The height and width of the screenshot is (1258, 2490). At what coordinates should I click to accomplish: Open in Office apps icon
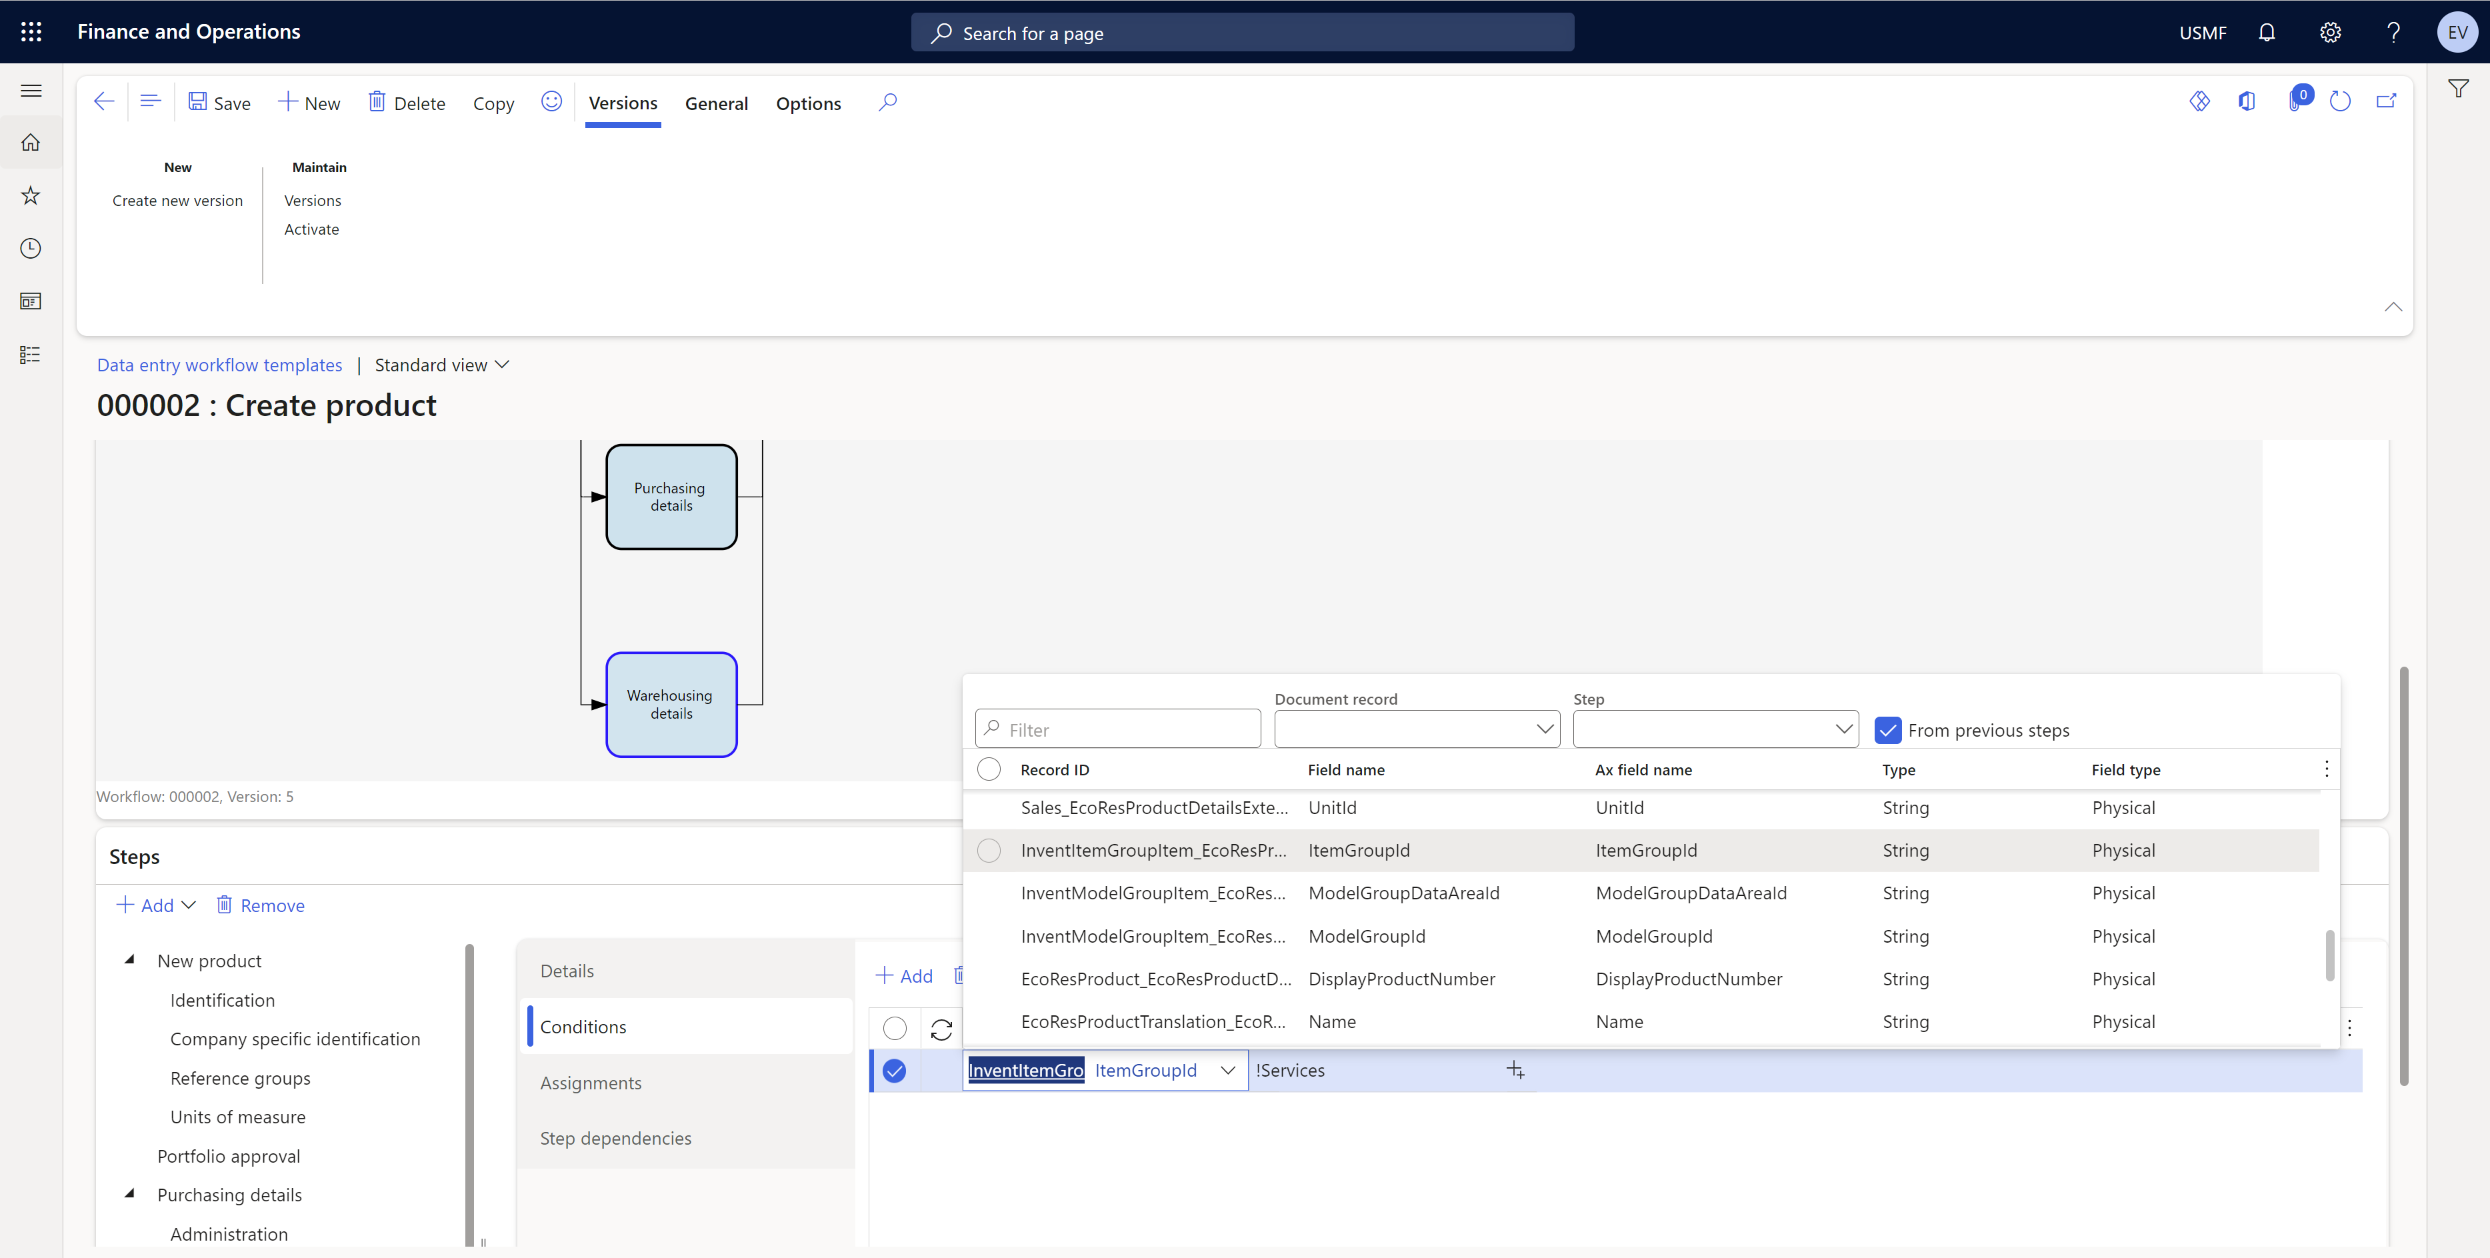point(2247,101)
